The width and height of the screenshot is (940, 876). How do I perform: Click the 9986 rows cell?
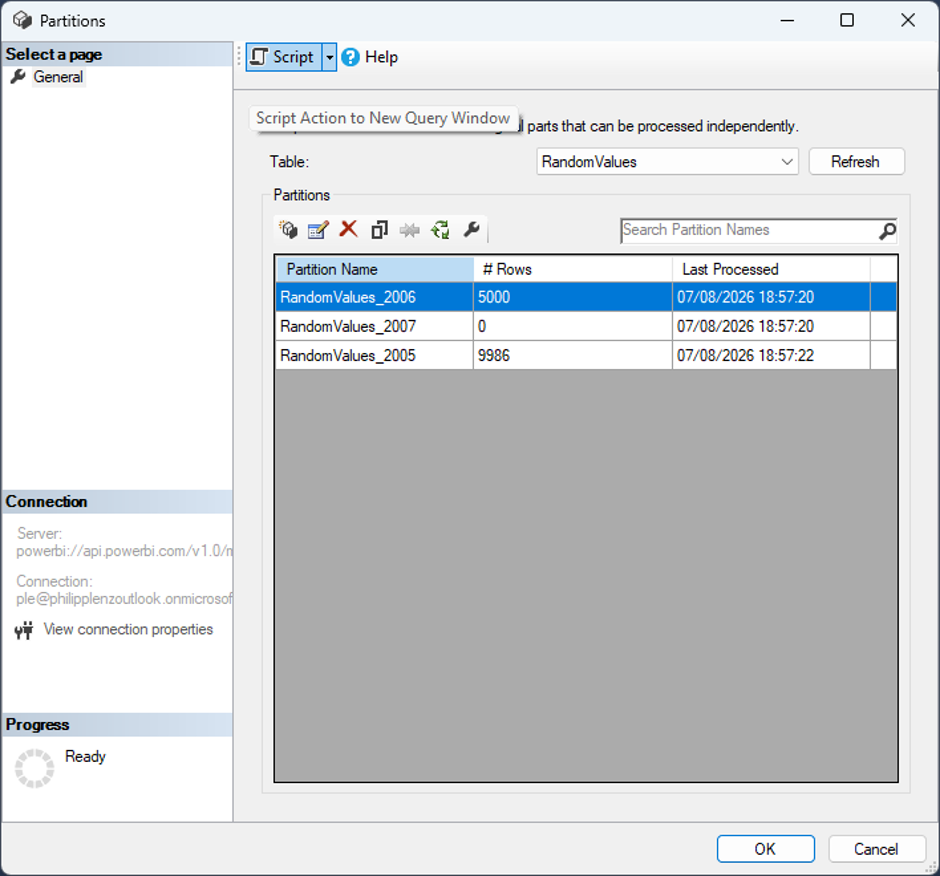tap(573, 356)
